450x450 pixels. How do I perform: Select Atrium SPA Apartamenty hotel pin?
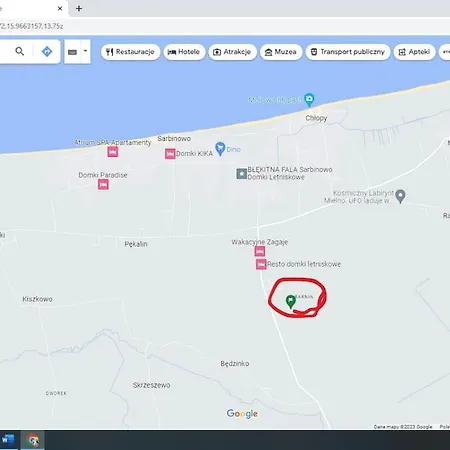[x=113, y=152]
